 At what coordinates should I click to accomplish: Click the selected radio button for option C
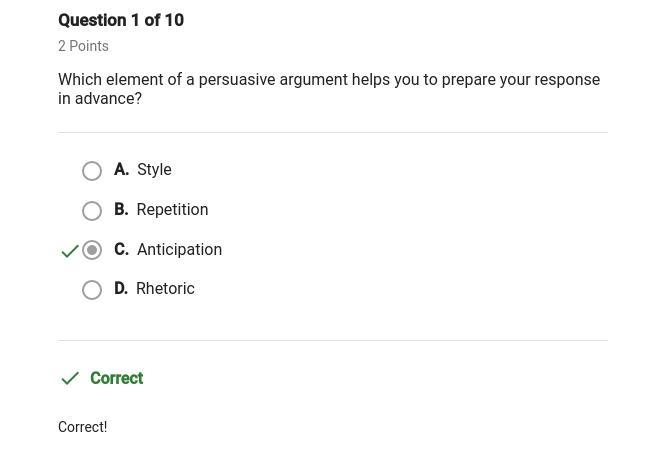point(92,250)
